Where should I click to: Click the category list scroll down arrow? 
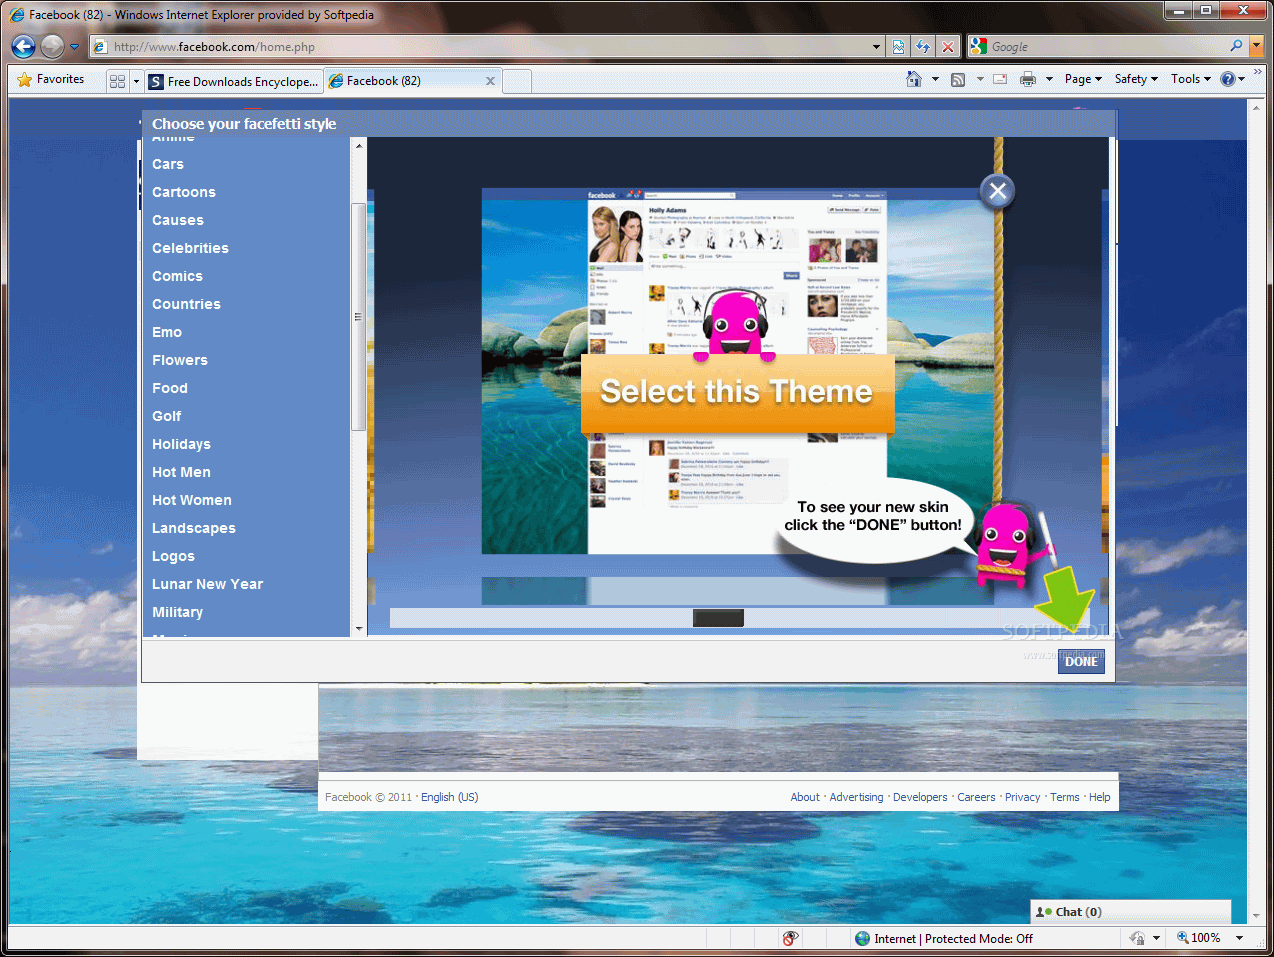click(x=359, y=628)
